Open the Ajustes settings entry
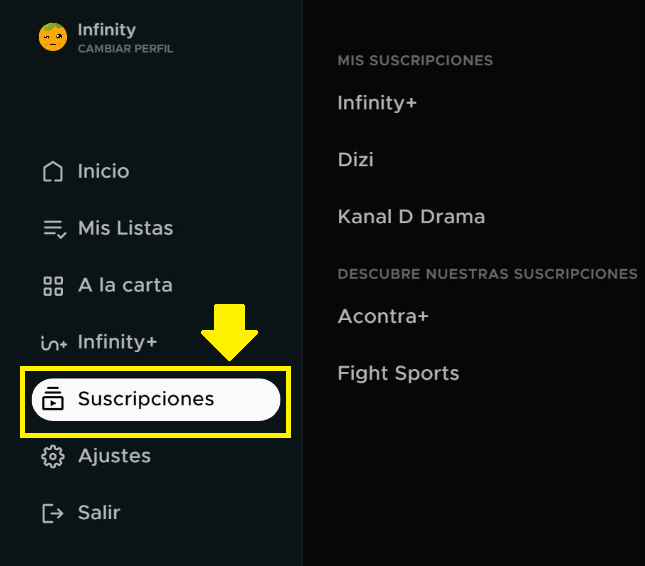This screenshot has width=645, height=566. click(x=114, y=456)
